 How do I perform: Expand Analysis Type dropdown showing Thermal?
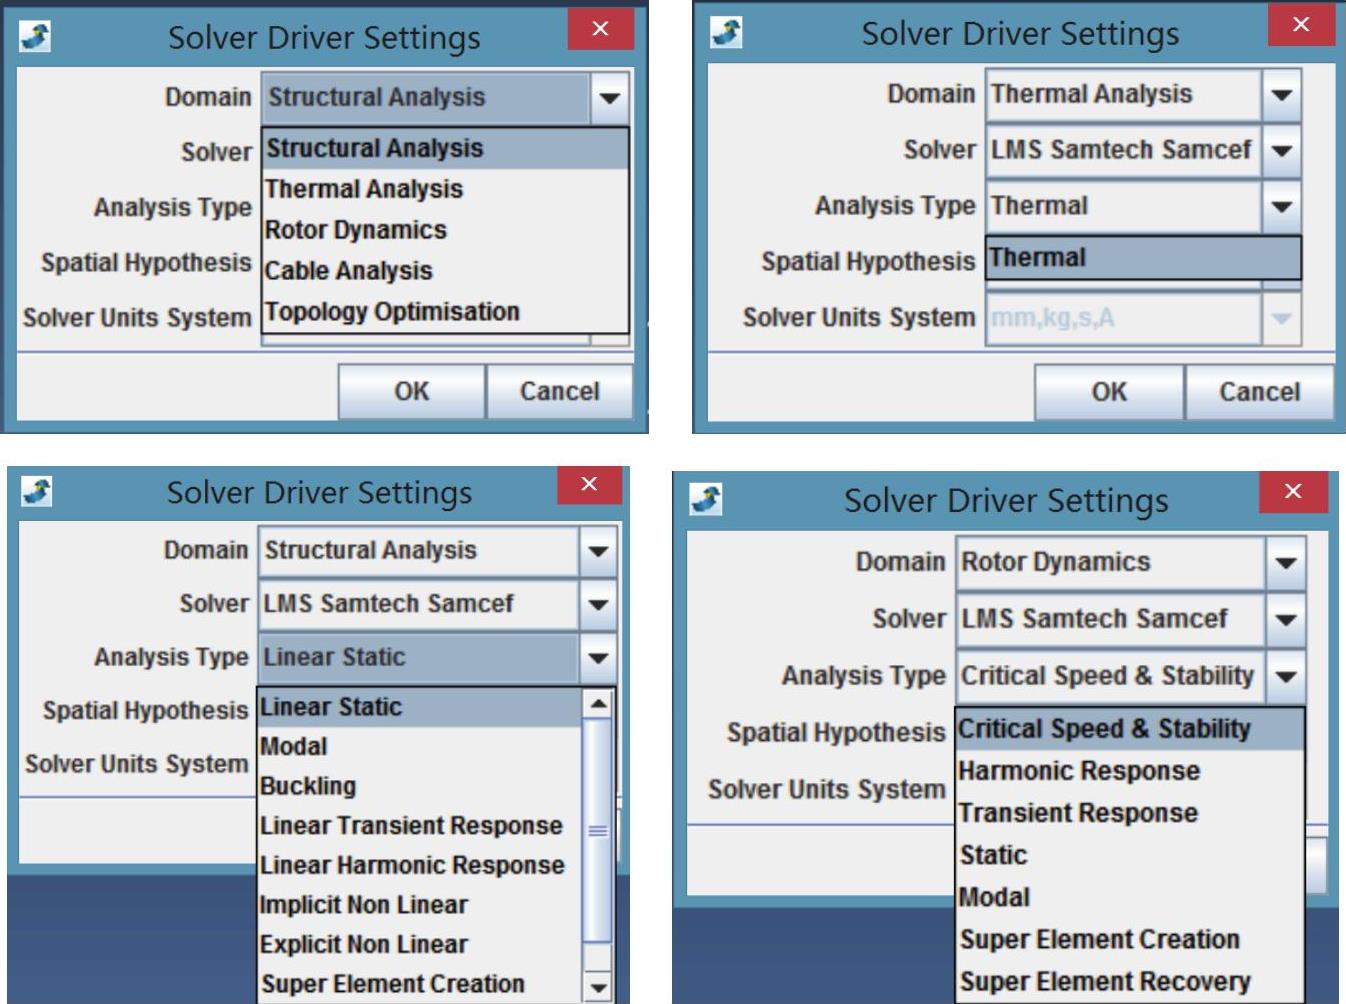pyautogui.click(x=1281, y=206)
